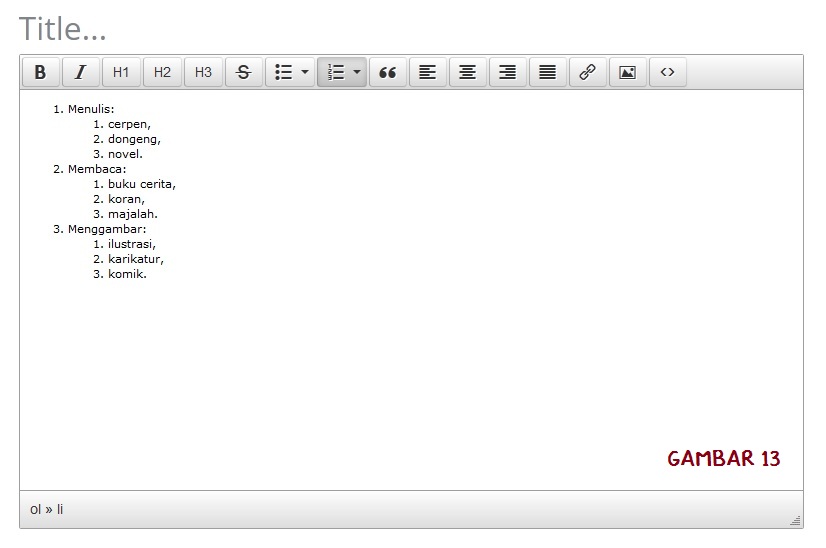Toggle bold formatting button
The height and width of the screenshot is (548, 826).
[40, 72]
